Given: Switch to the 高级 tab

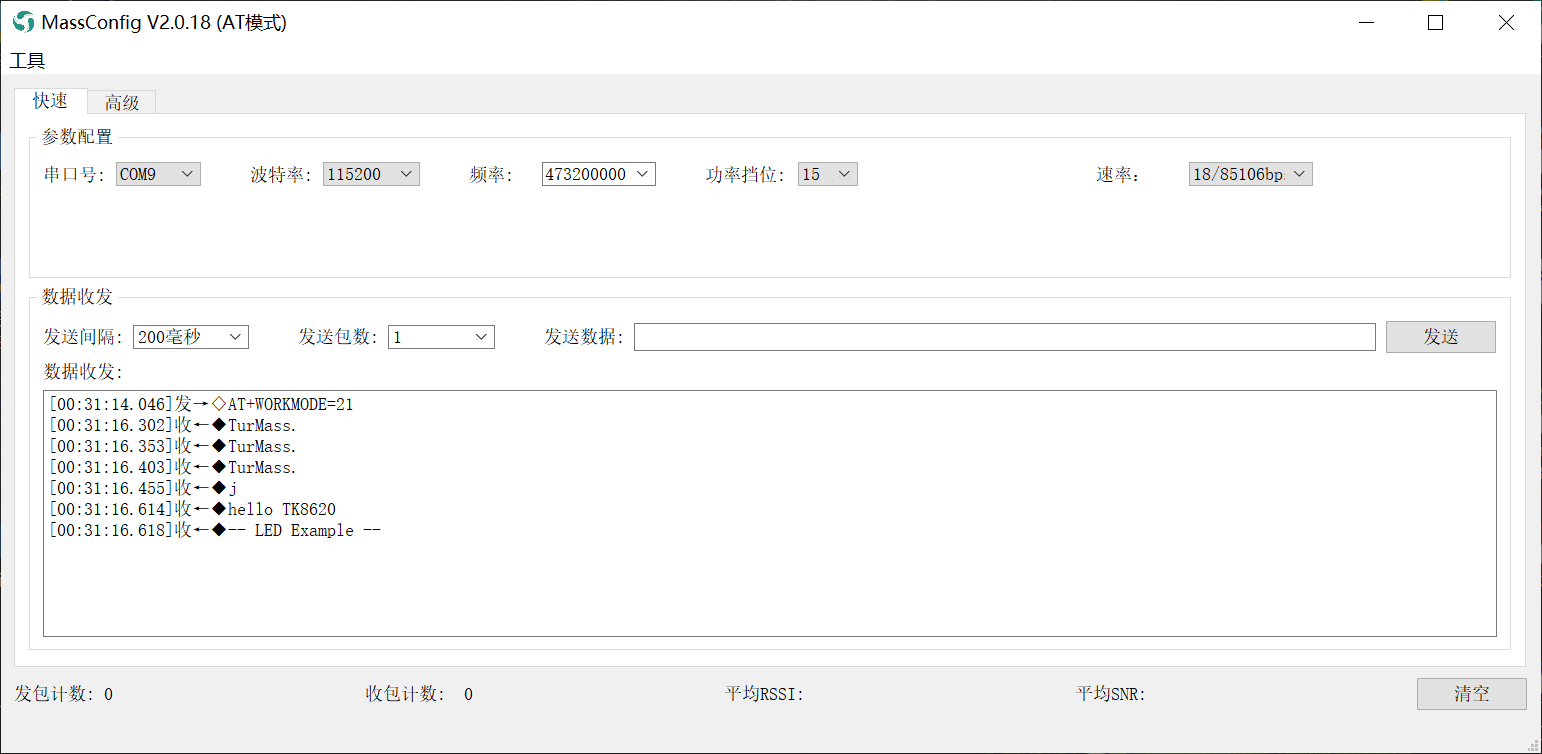Looking at the screenshot, I should [122, 102].
